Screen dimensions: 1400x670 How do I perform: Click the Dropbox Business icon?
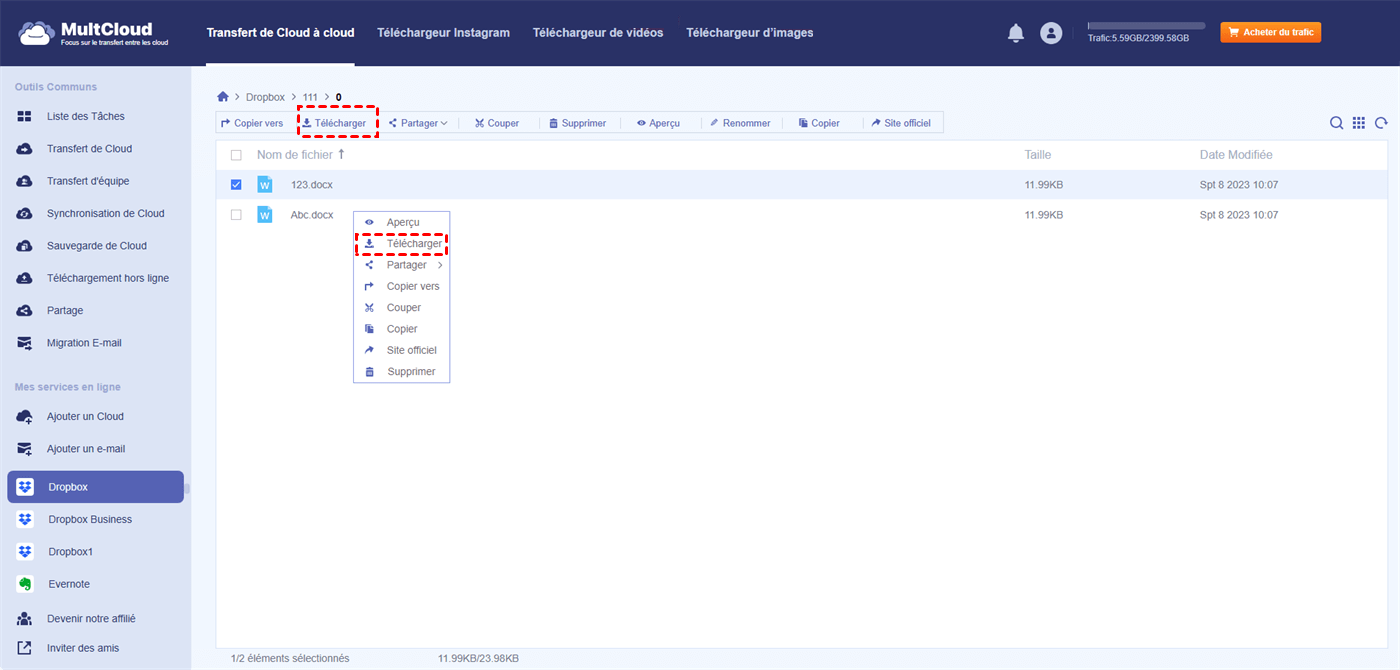pos(25,519)
